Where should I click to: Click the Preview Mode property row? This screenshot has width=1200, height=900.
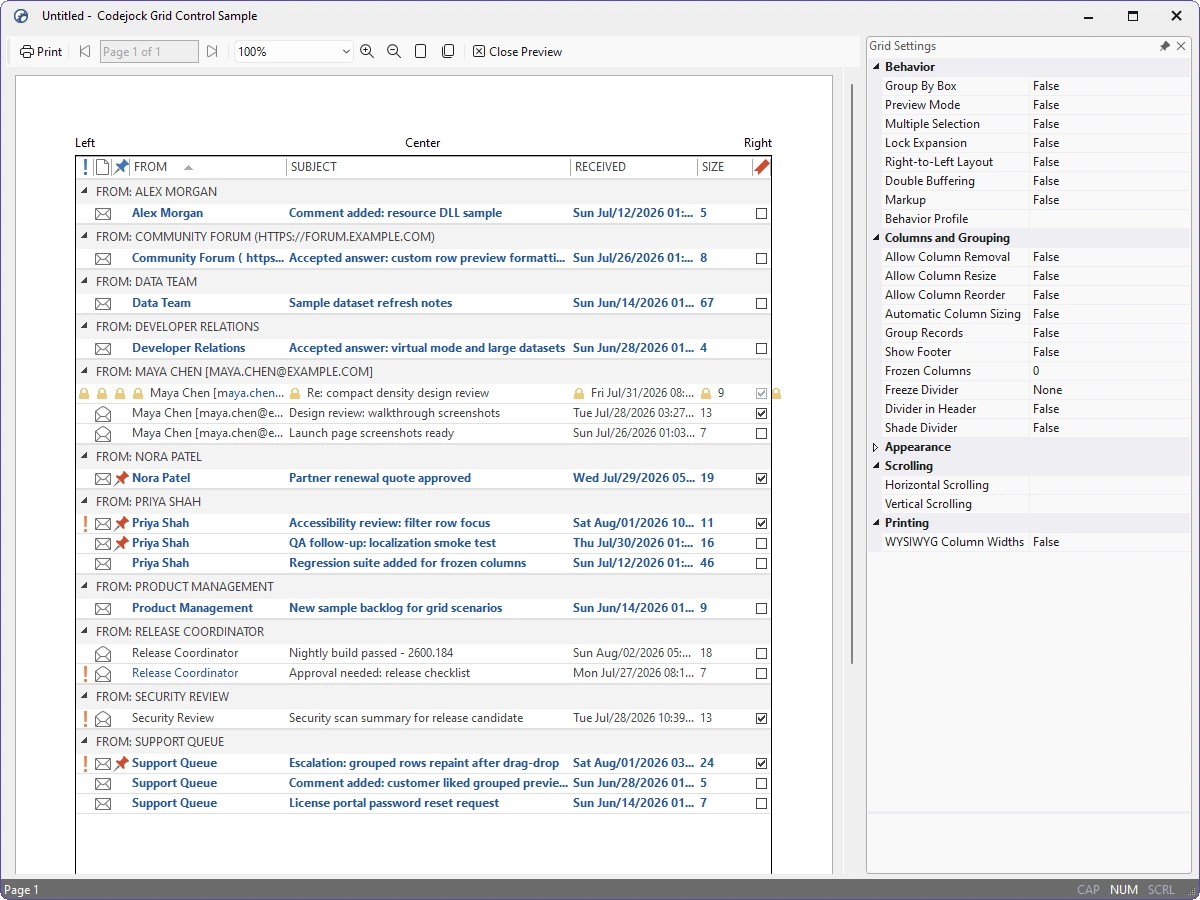1029,105
